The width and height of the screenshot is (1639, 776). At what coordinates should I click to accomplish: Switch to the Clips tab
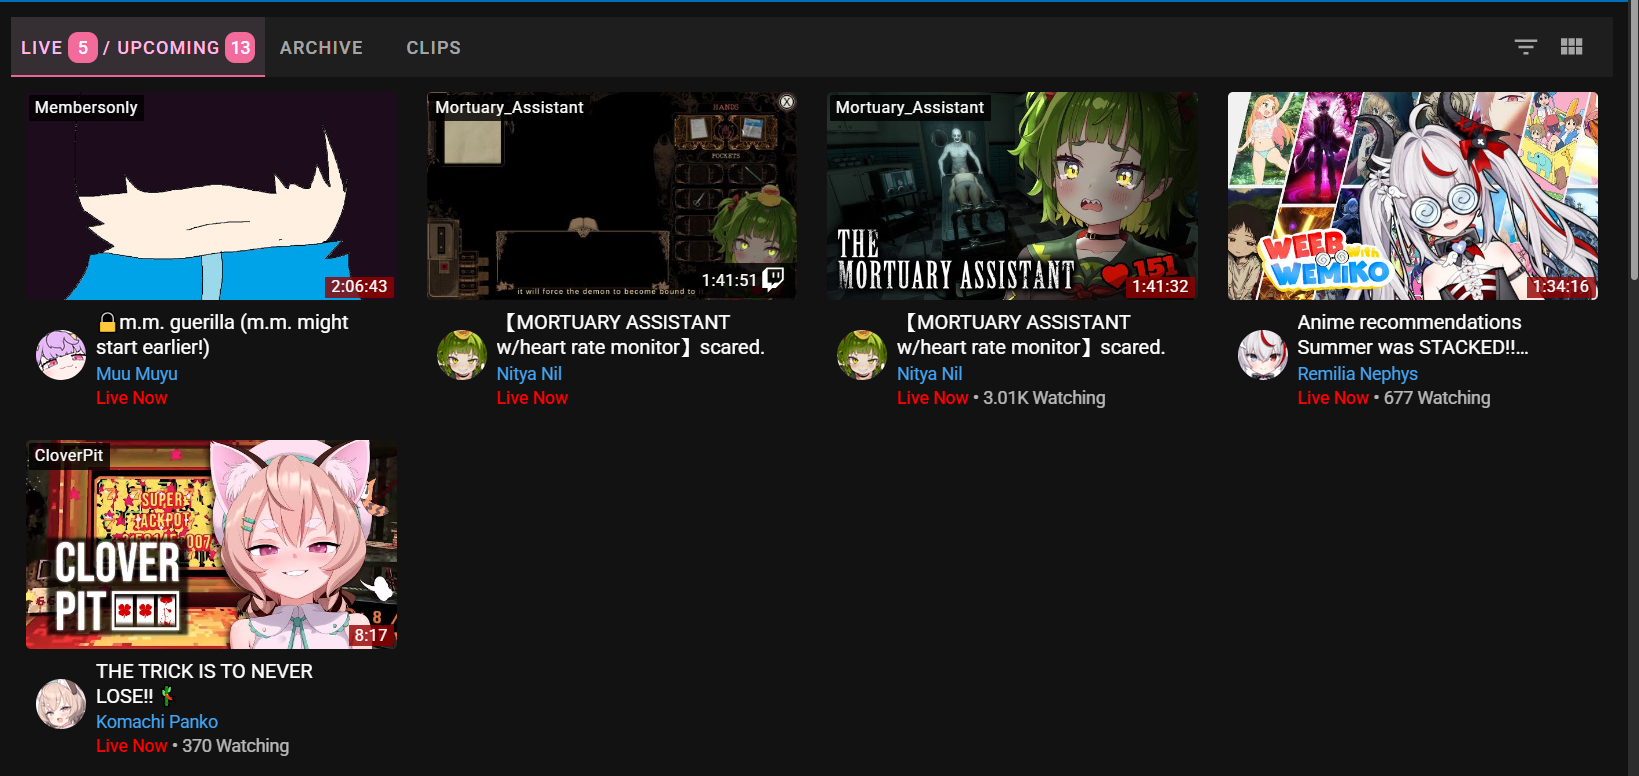coord(434,47)
